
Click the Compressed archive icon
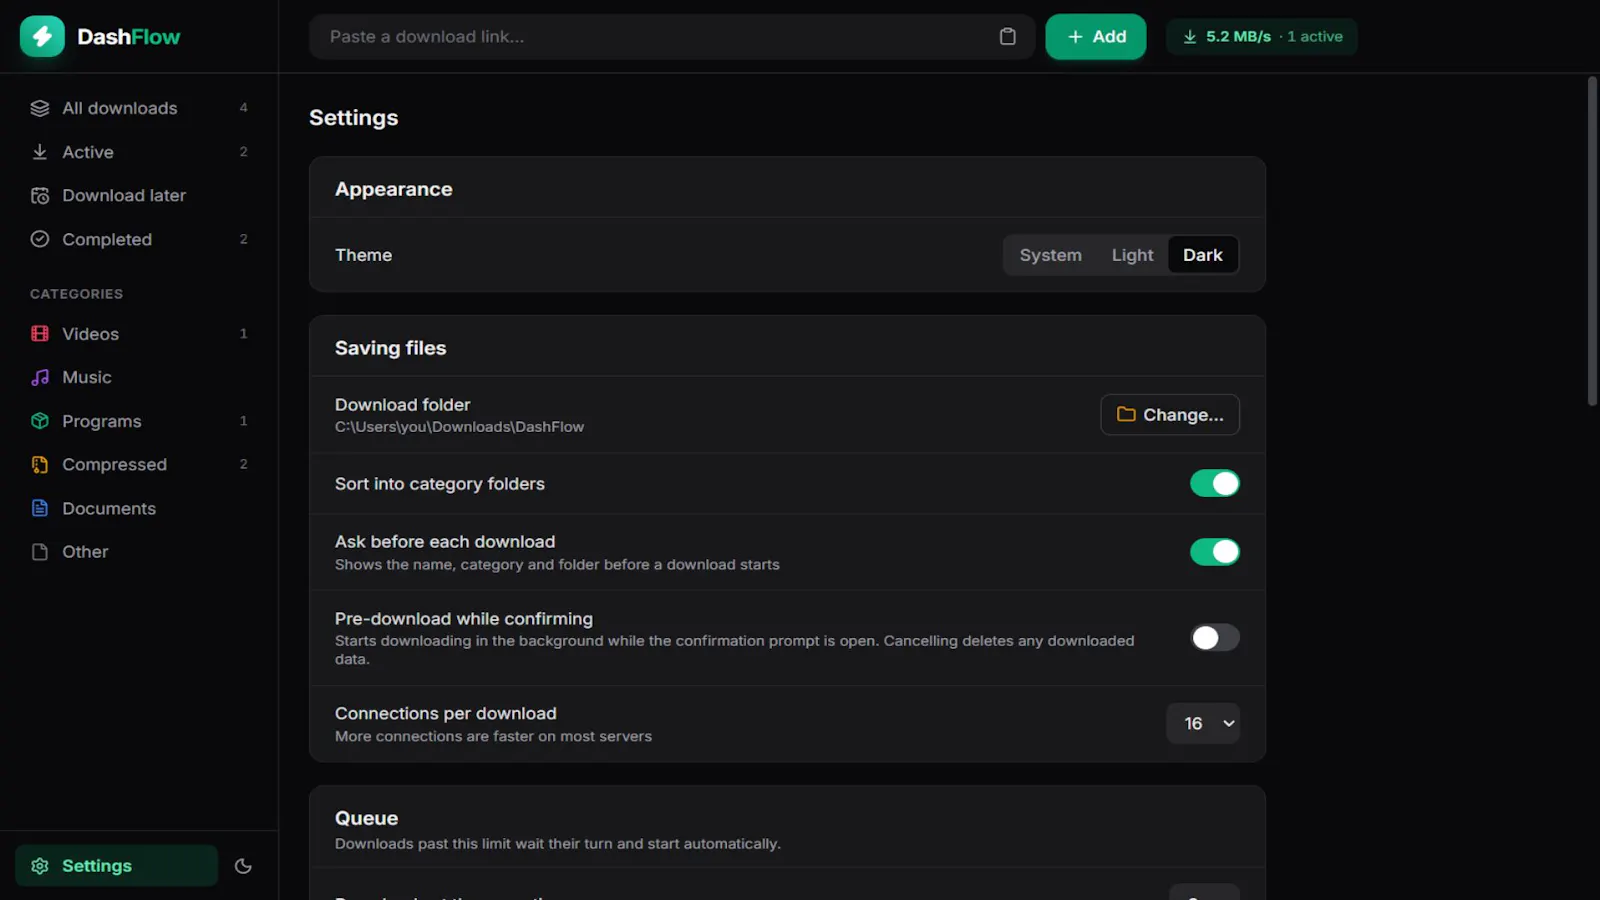coord(40,465)
